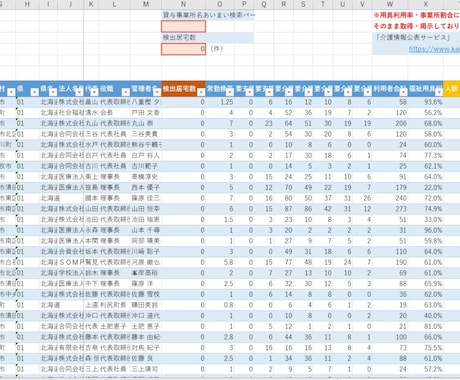This screenshot has width=460, height=380.
Task: Open the 常勤換算 column filter dropdown
Action: [230, 92]
